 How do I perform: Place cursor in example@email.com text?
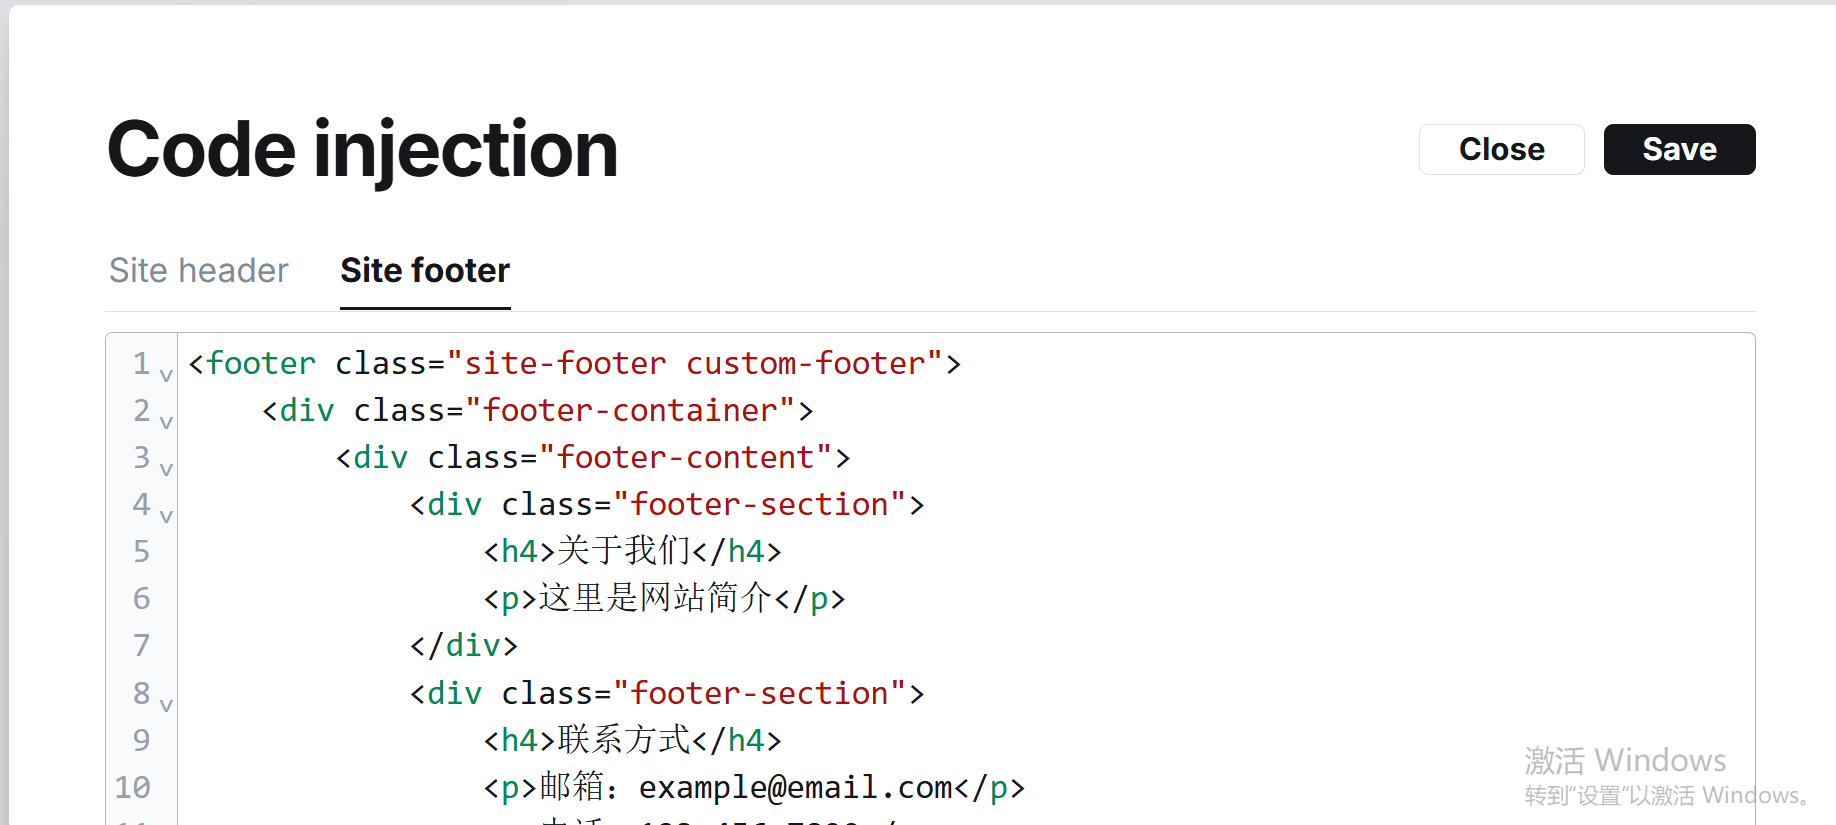pyautogui.click(x=795, y=787)
